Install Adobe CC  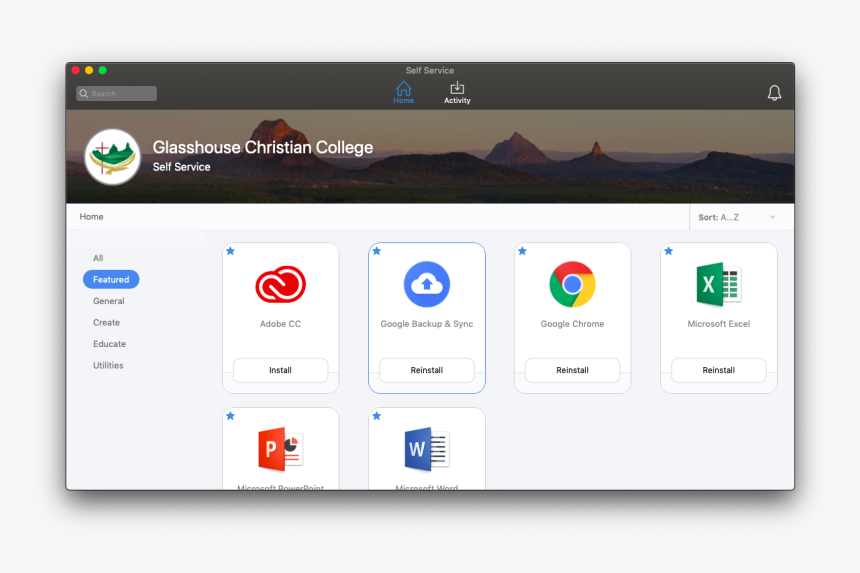click(x=280, y=370)
